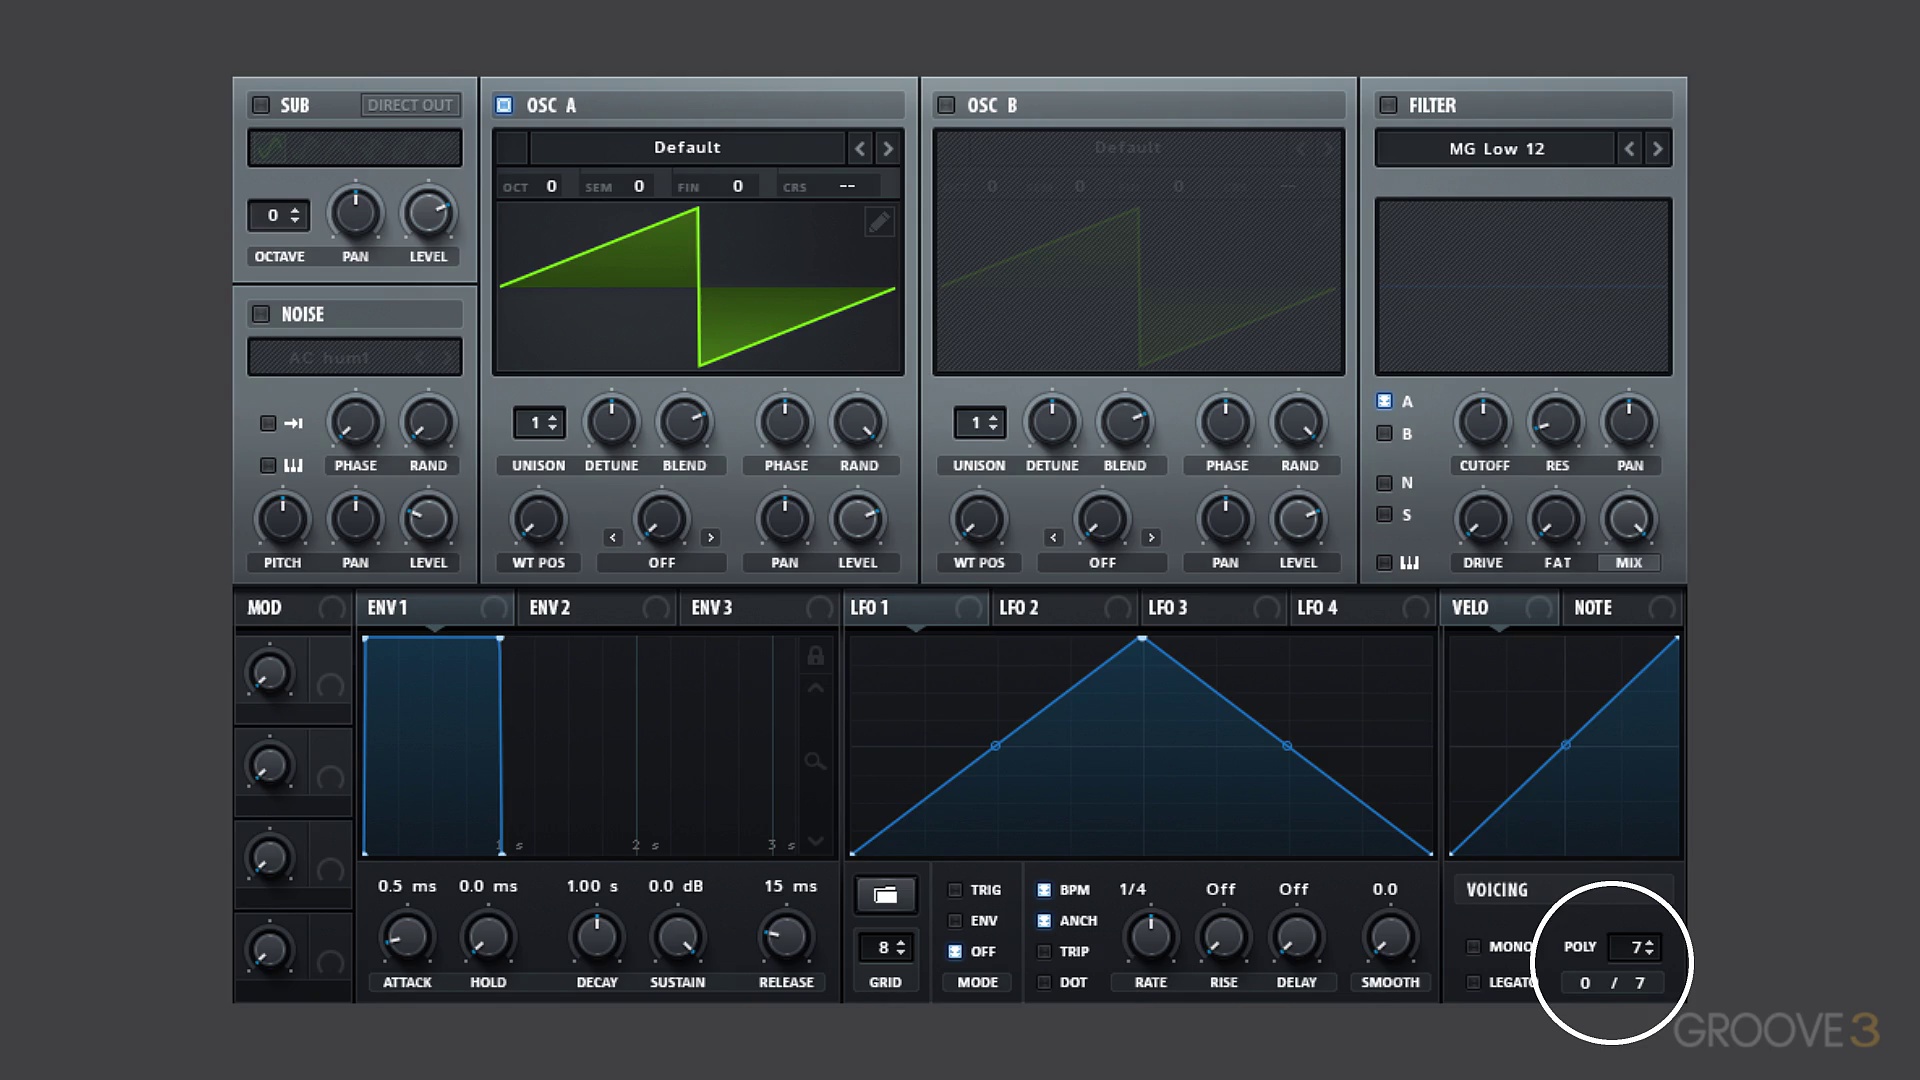This screenshot has width=1920, height=1080.
Task: Click the right arrow to change the filter type
Action: [1657, 148]
